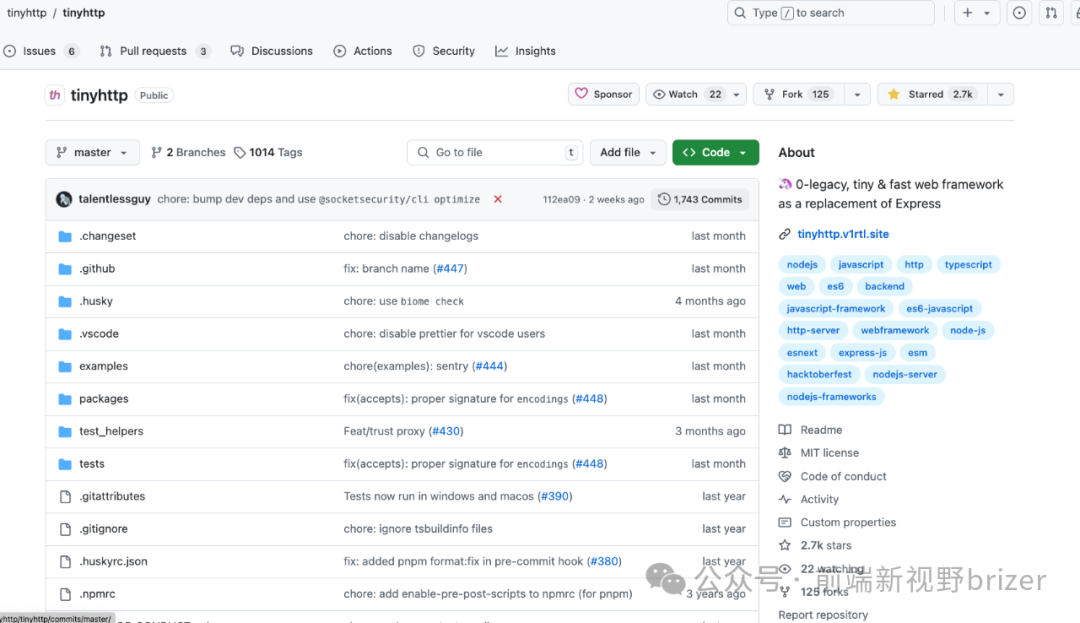This screenshot has width=1080, height=623.
Task: Click the .vscode folder icon
Action: pos(65,334)
